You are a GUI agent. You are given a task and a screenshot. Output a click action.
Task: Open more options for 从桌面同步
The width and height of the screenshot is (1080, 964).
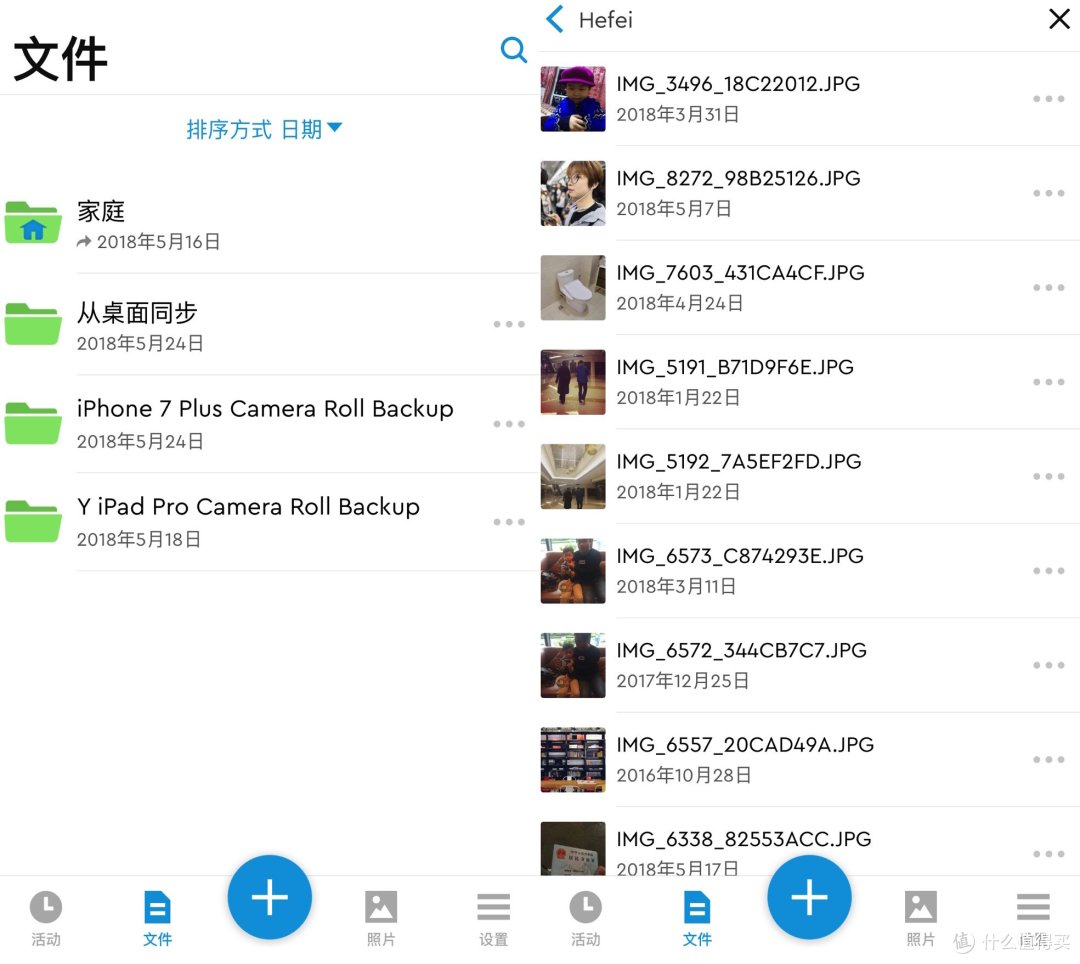pos(509,324)
